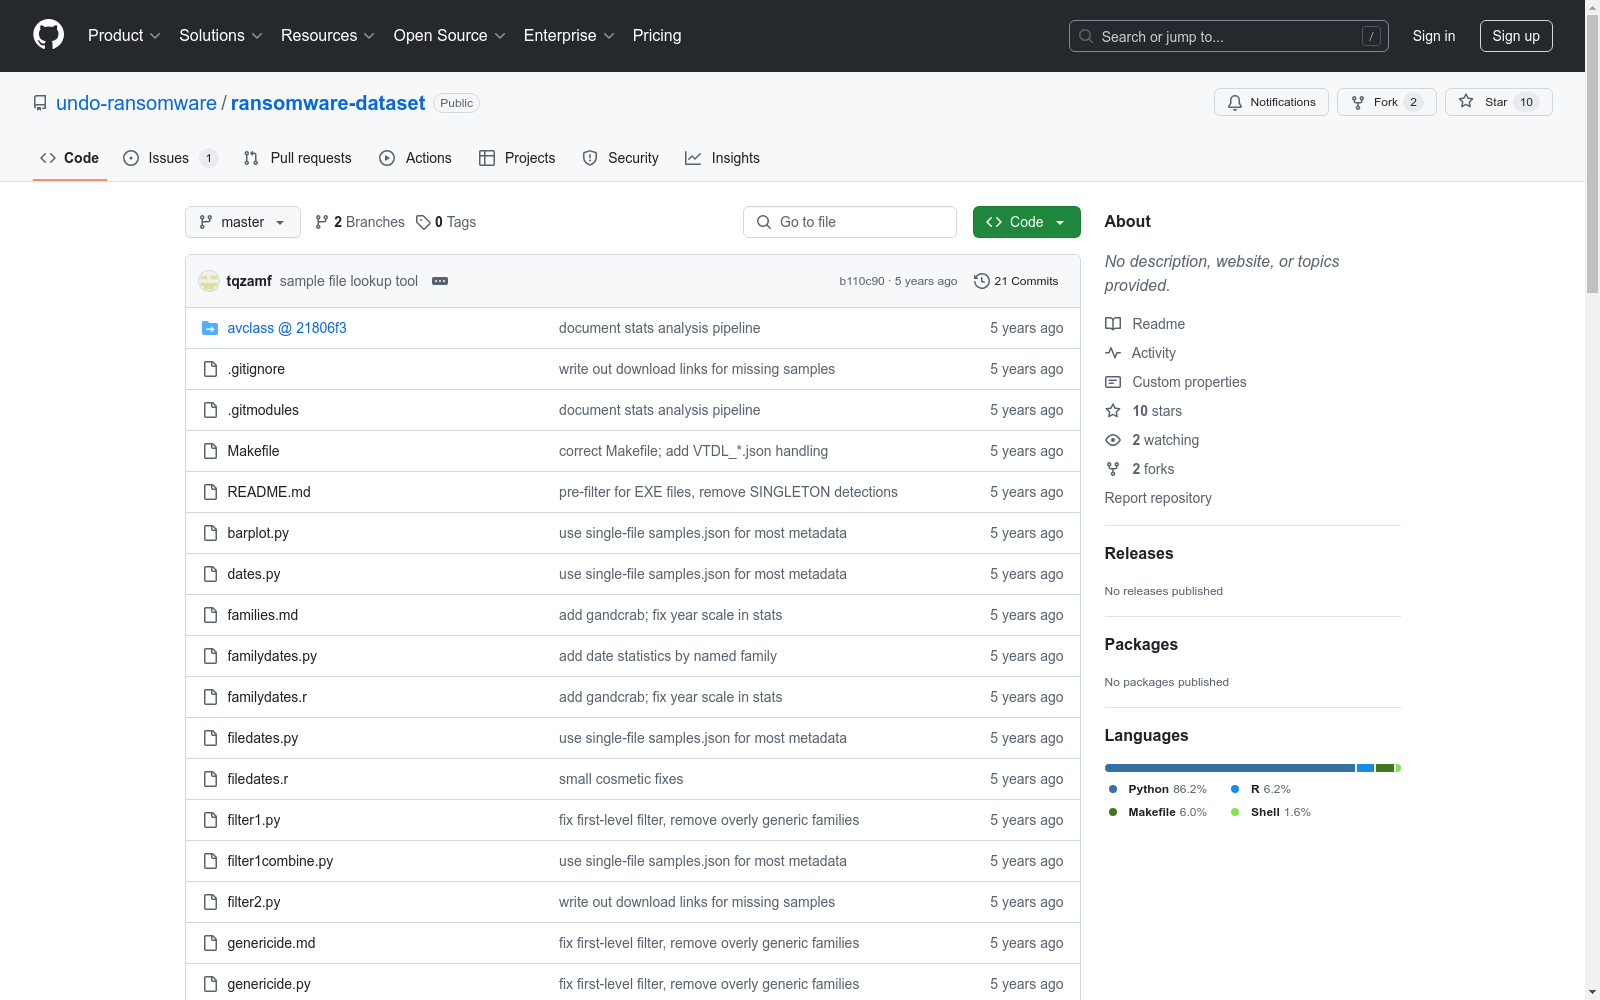Switch to the Projects tab
Image resolution: width=1600 pixels, height=1000 pixels.
[517, 158]
